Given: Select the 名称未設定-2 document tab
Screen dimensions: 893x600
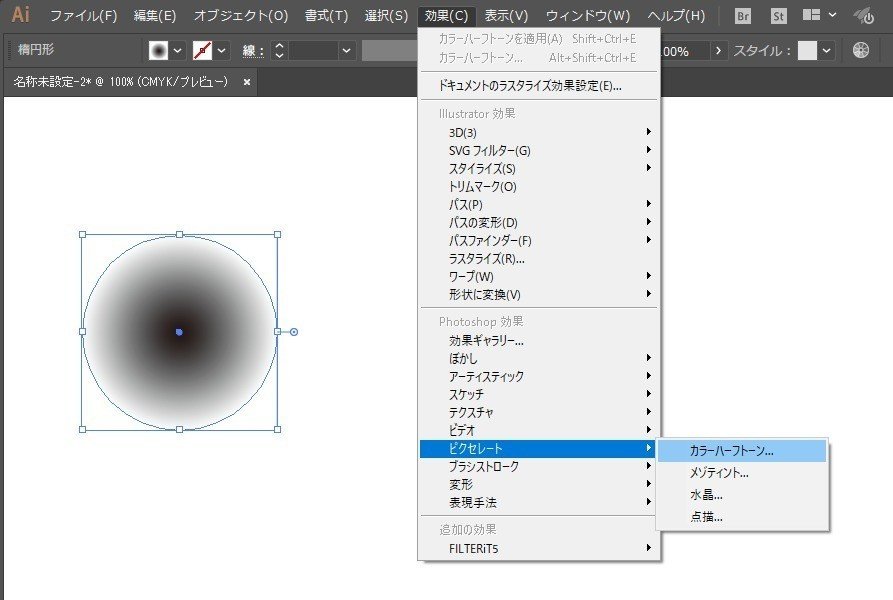Looking at the screenshot, I should (110, 82).
